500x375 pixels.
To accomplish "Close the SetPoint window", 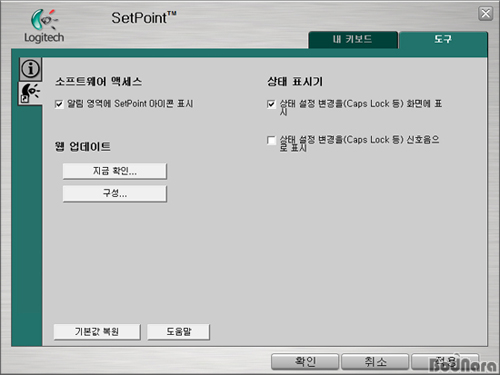I will [x=486, y=14].
